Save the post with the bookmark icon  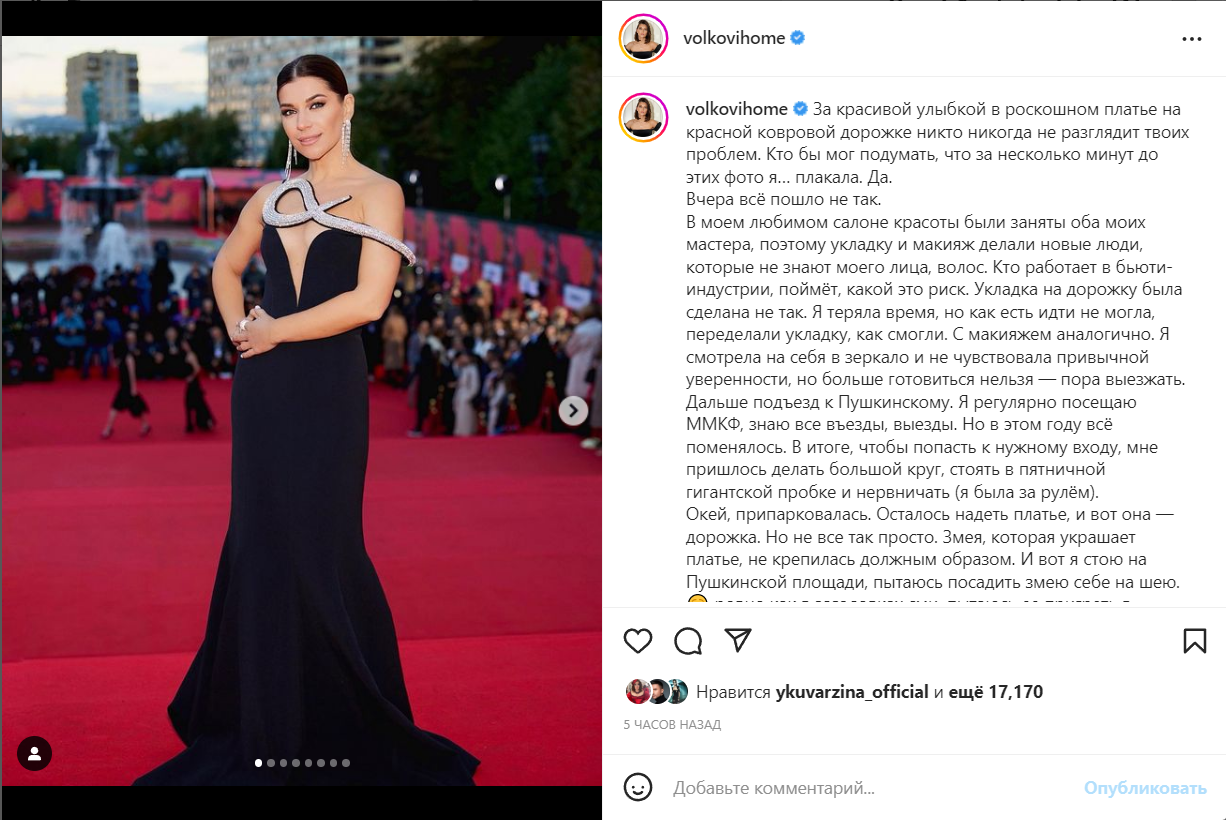[x=1195, y=641]
